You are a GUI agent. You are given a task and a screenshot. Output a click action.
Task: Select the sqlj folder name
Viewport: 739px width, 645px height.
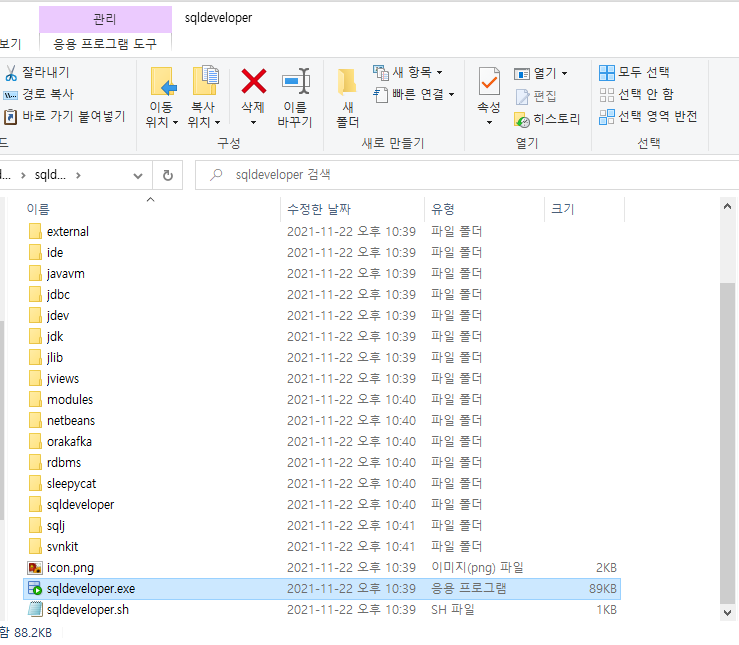56,526
